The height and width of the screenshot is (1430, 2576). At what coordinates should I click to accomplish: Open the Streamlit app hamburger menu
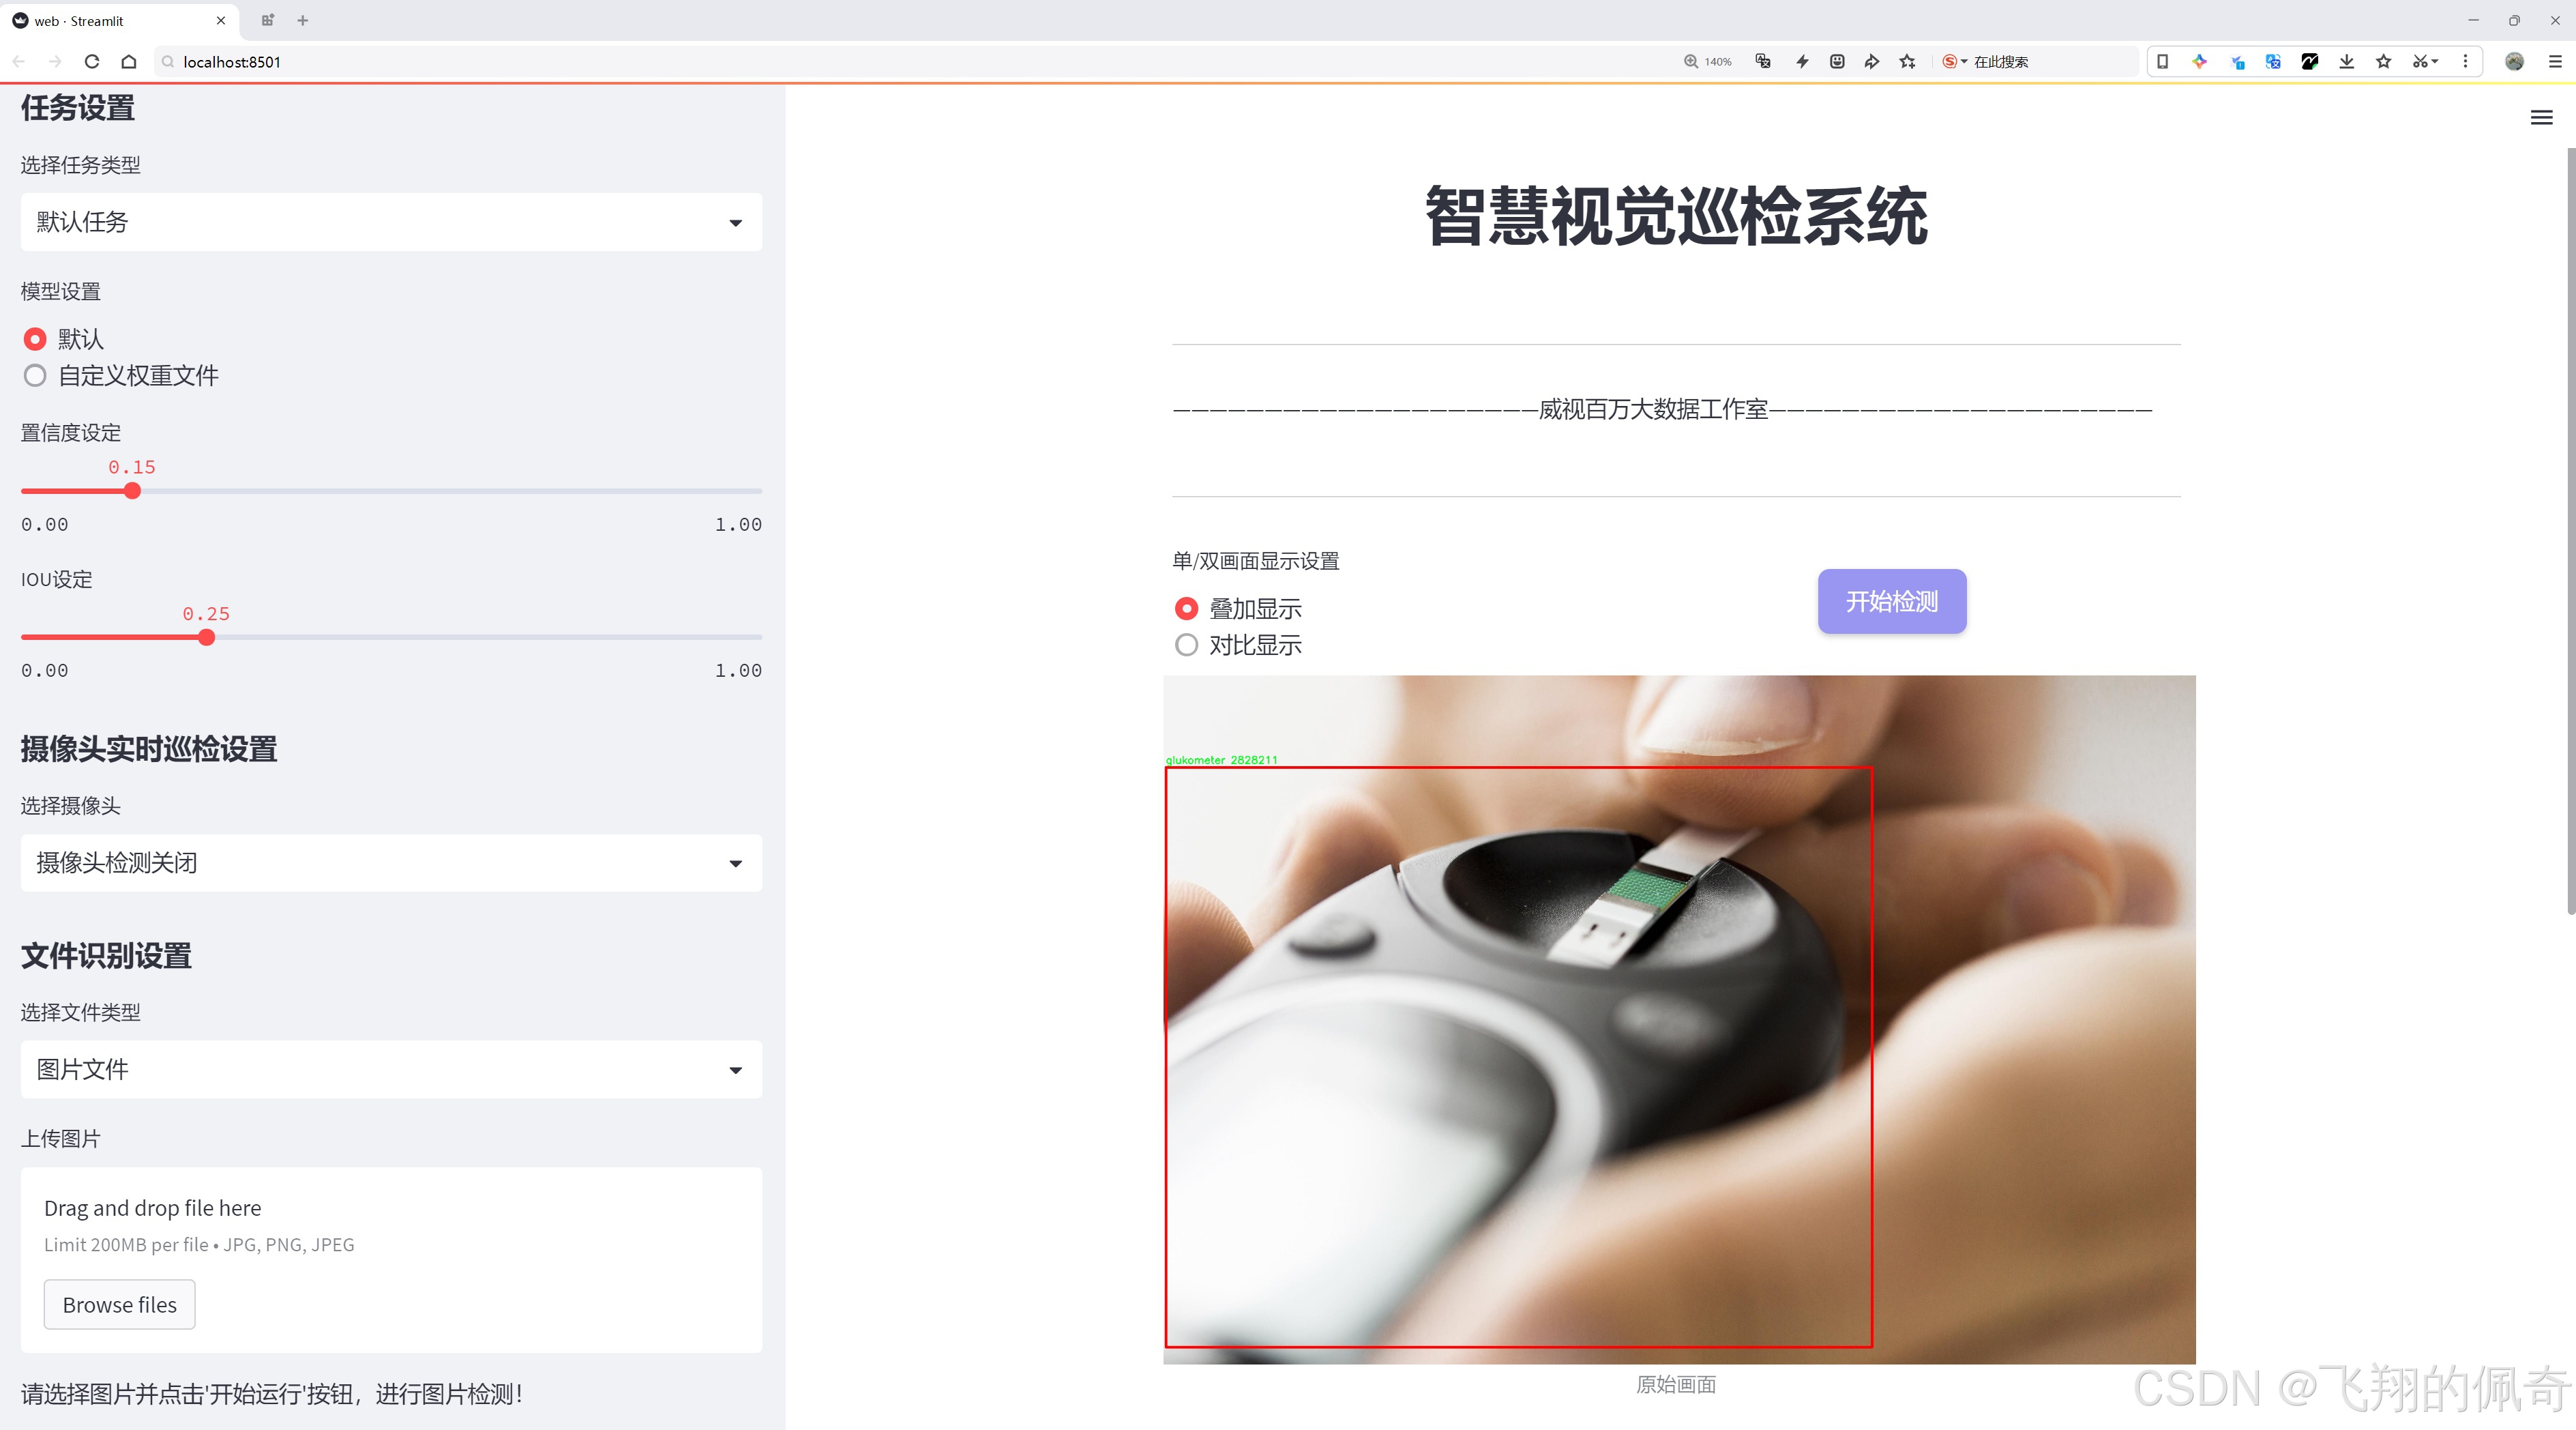click(2541, 117)
